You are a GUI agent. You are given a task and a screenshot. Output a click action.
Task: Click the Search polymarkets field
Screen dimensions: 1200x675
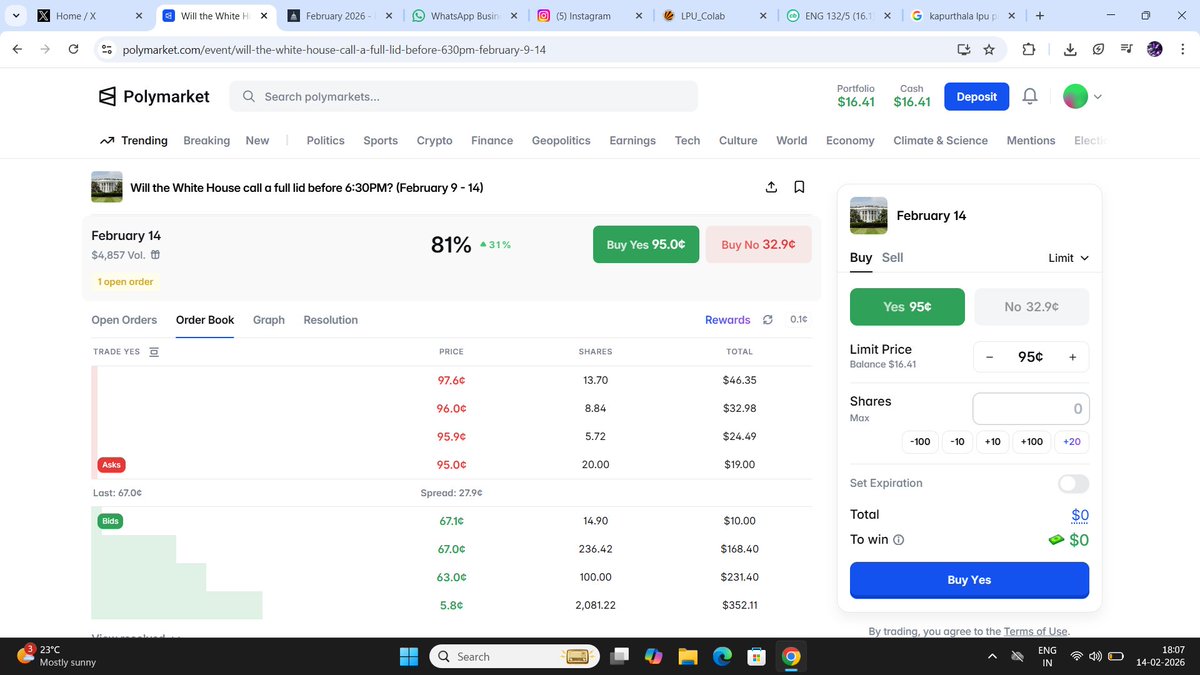464,97
